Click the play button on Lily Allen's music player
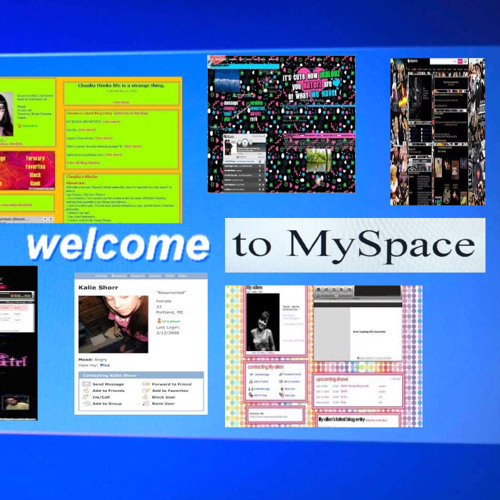The height and width of the screenshot is (500, 500). click(341, 290)
